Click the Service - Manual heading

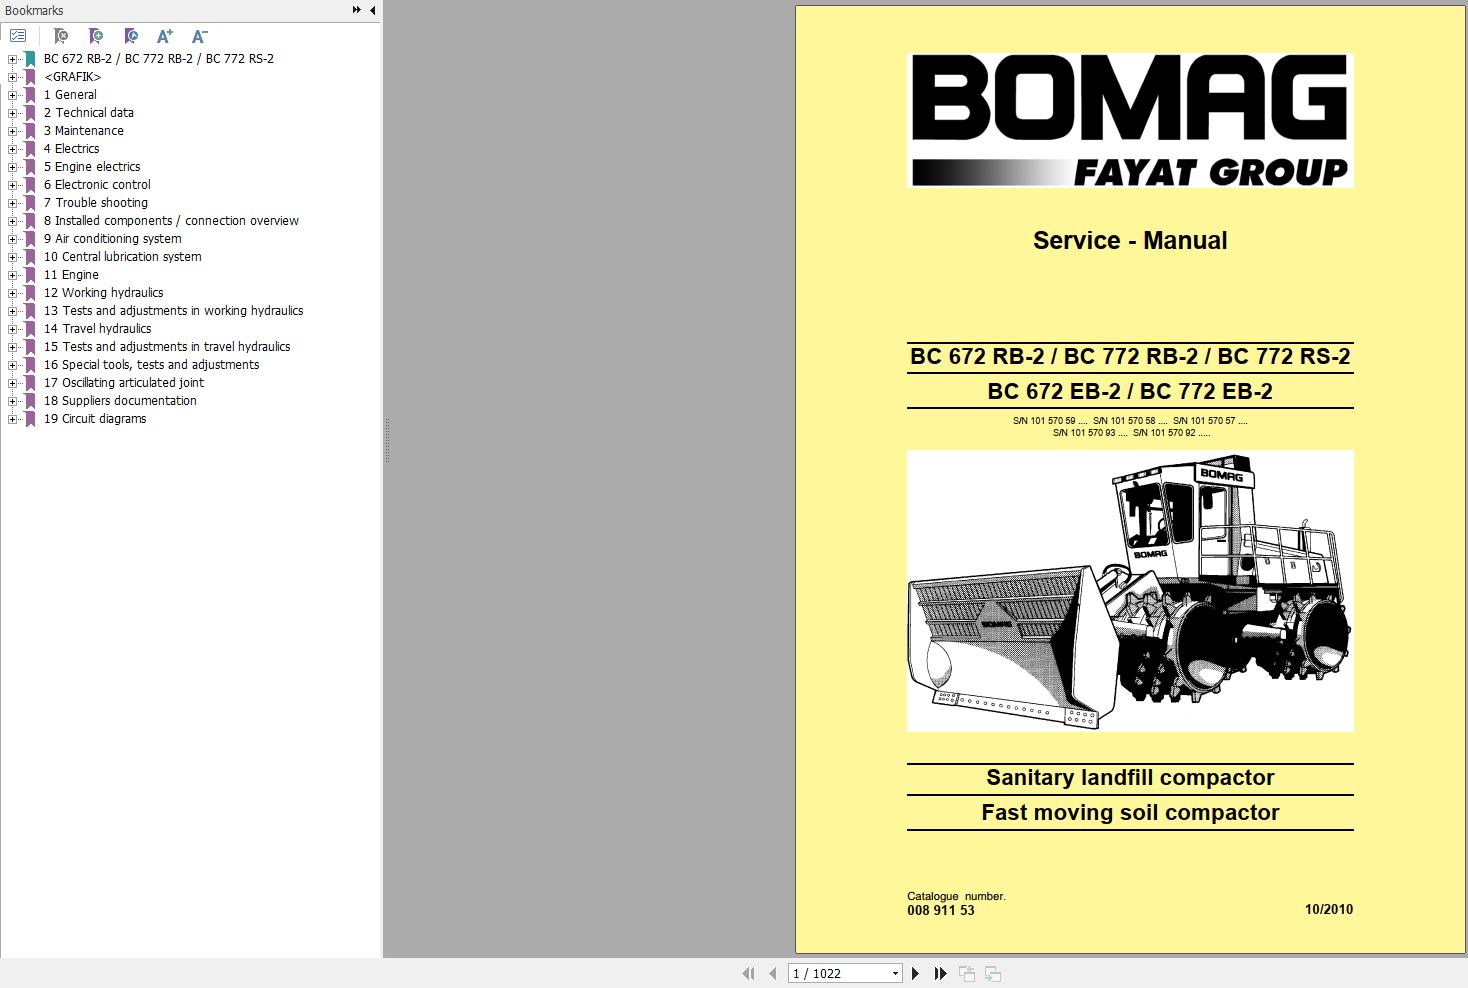[x=1130, y=241]
